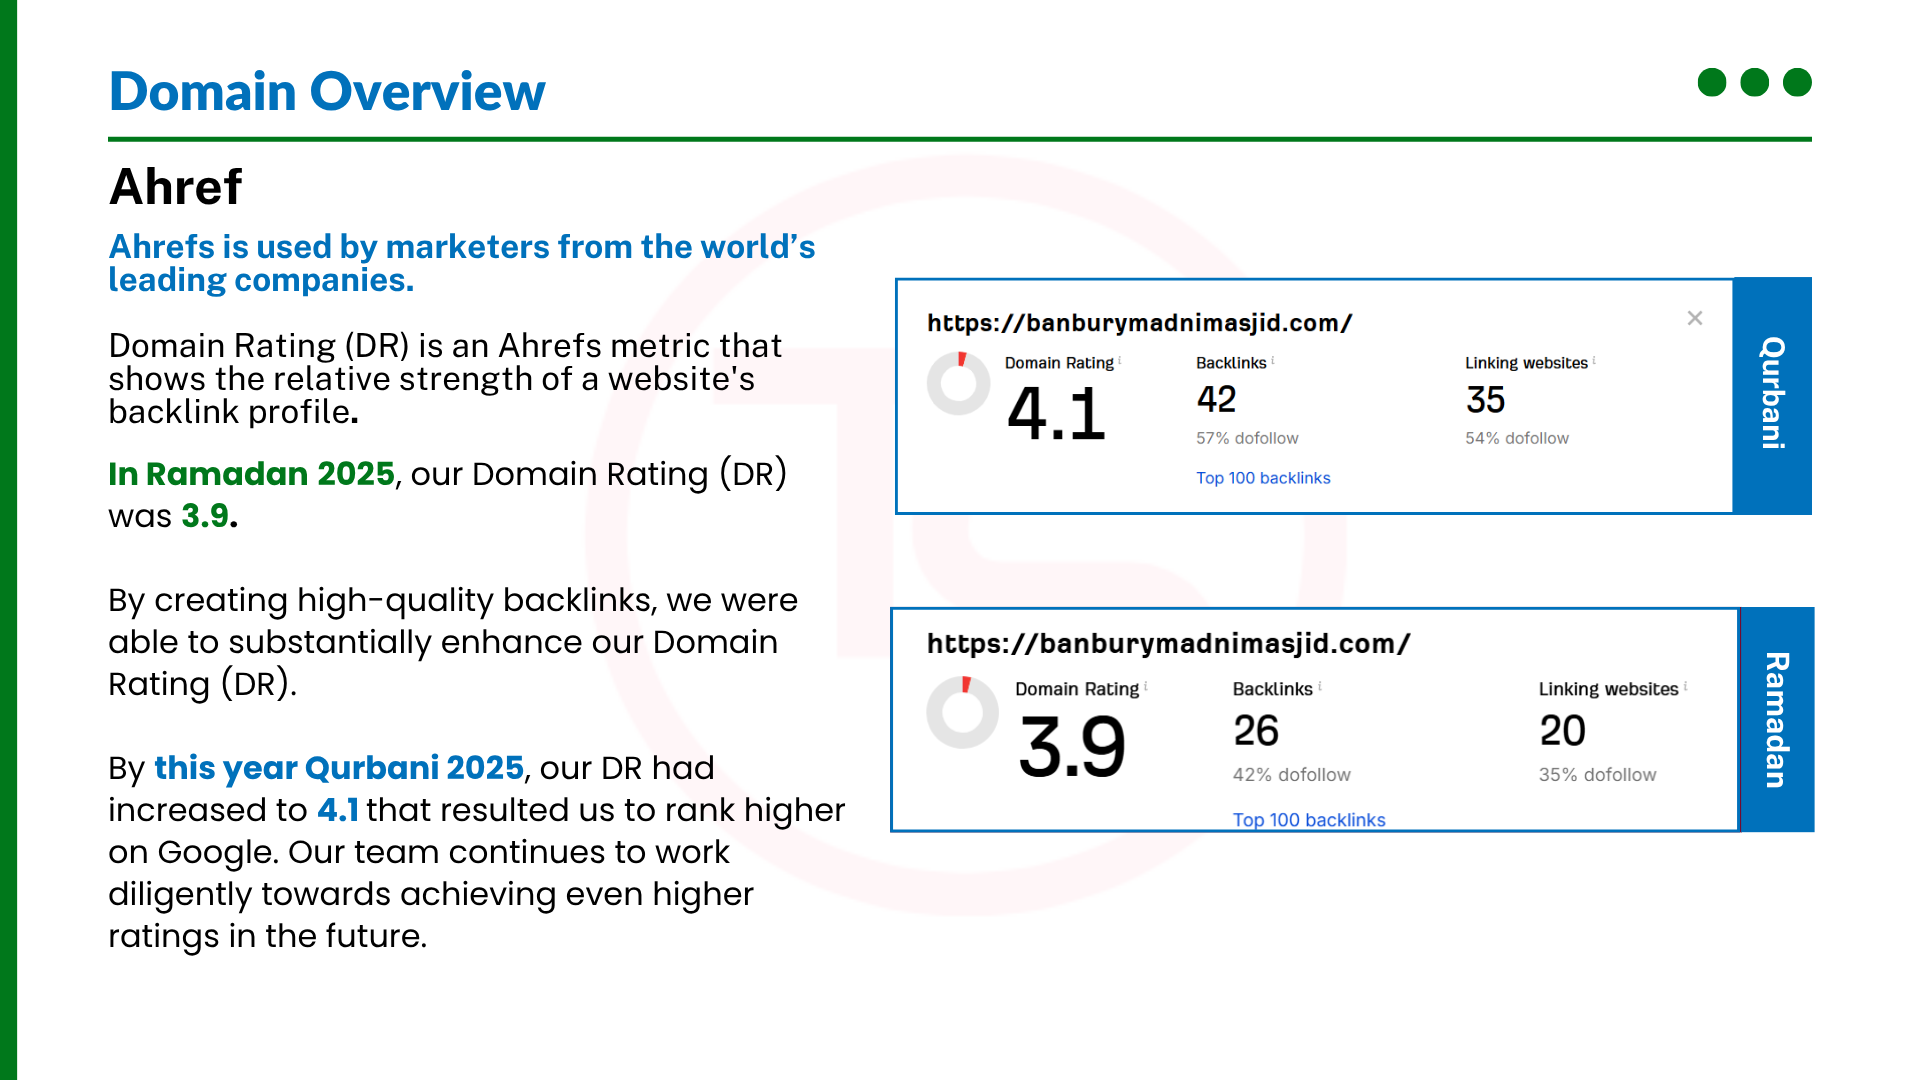1920x1080 pixels.
Task: Click info icon beside Qurbani Linking websites
Action: [x=1594, y=360]
